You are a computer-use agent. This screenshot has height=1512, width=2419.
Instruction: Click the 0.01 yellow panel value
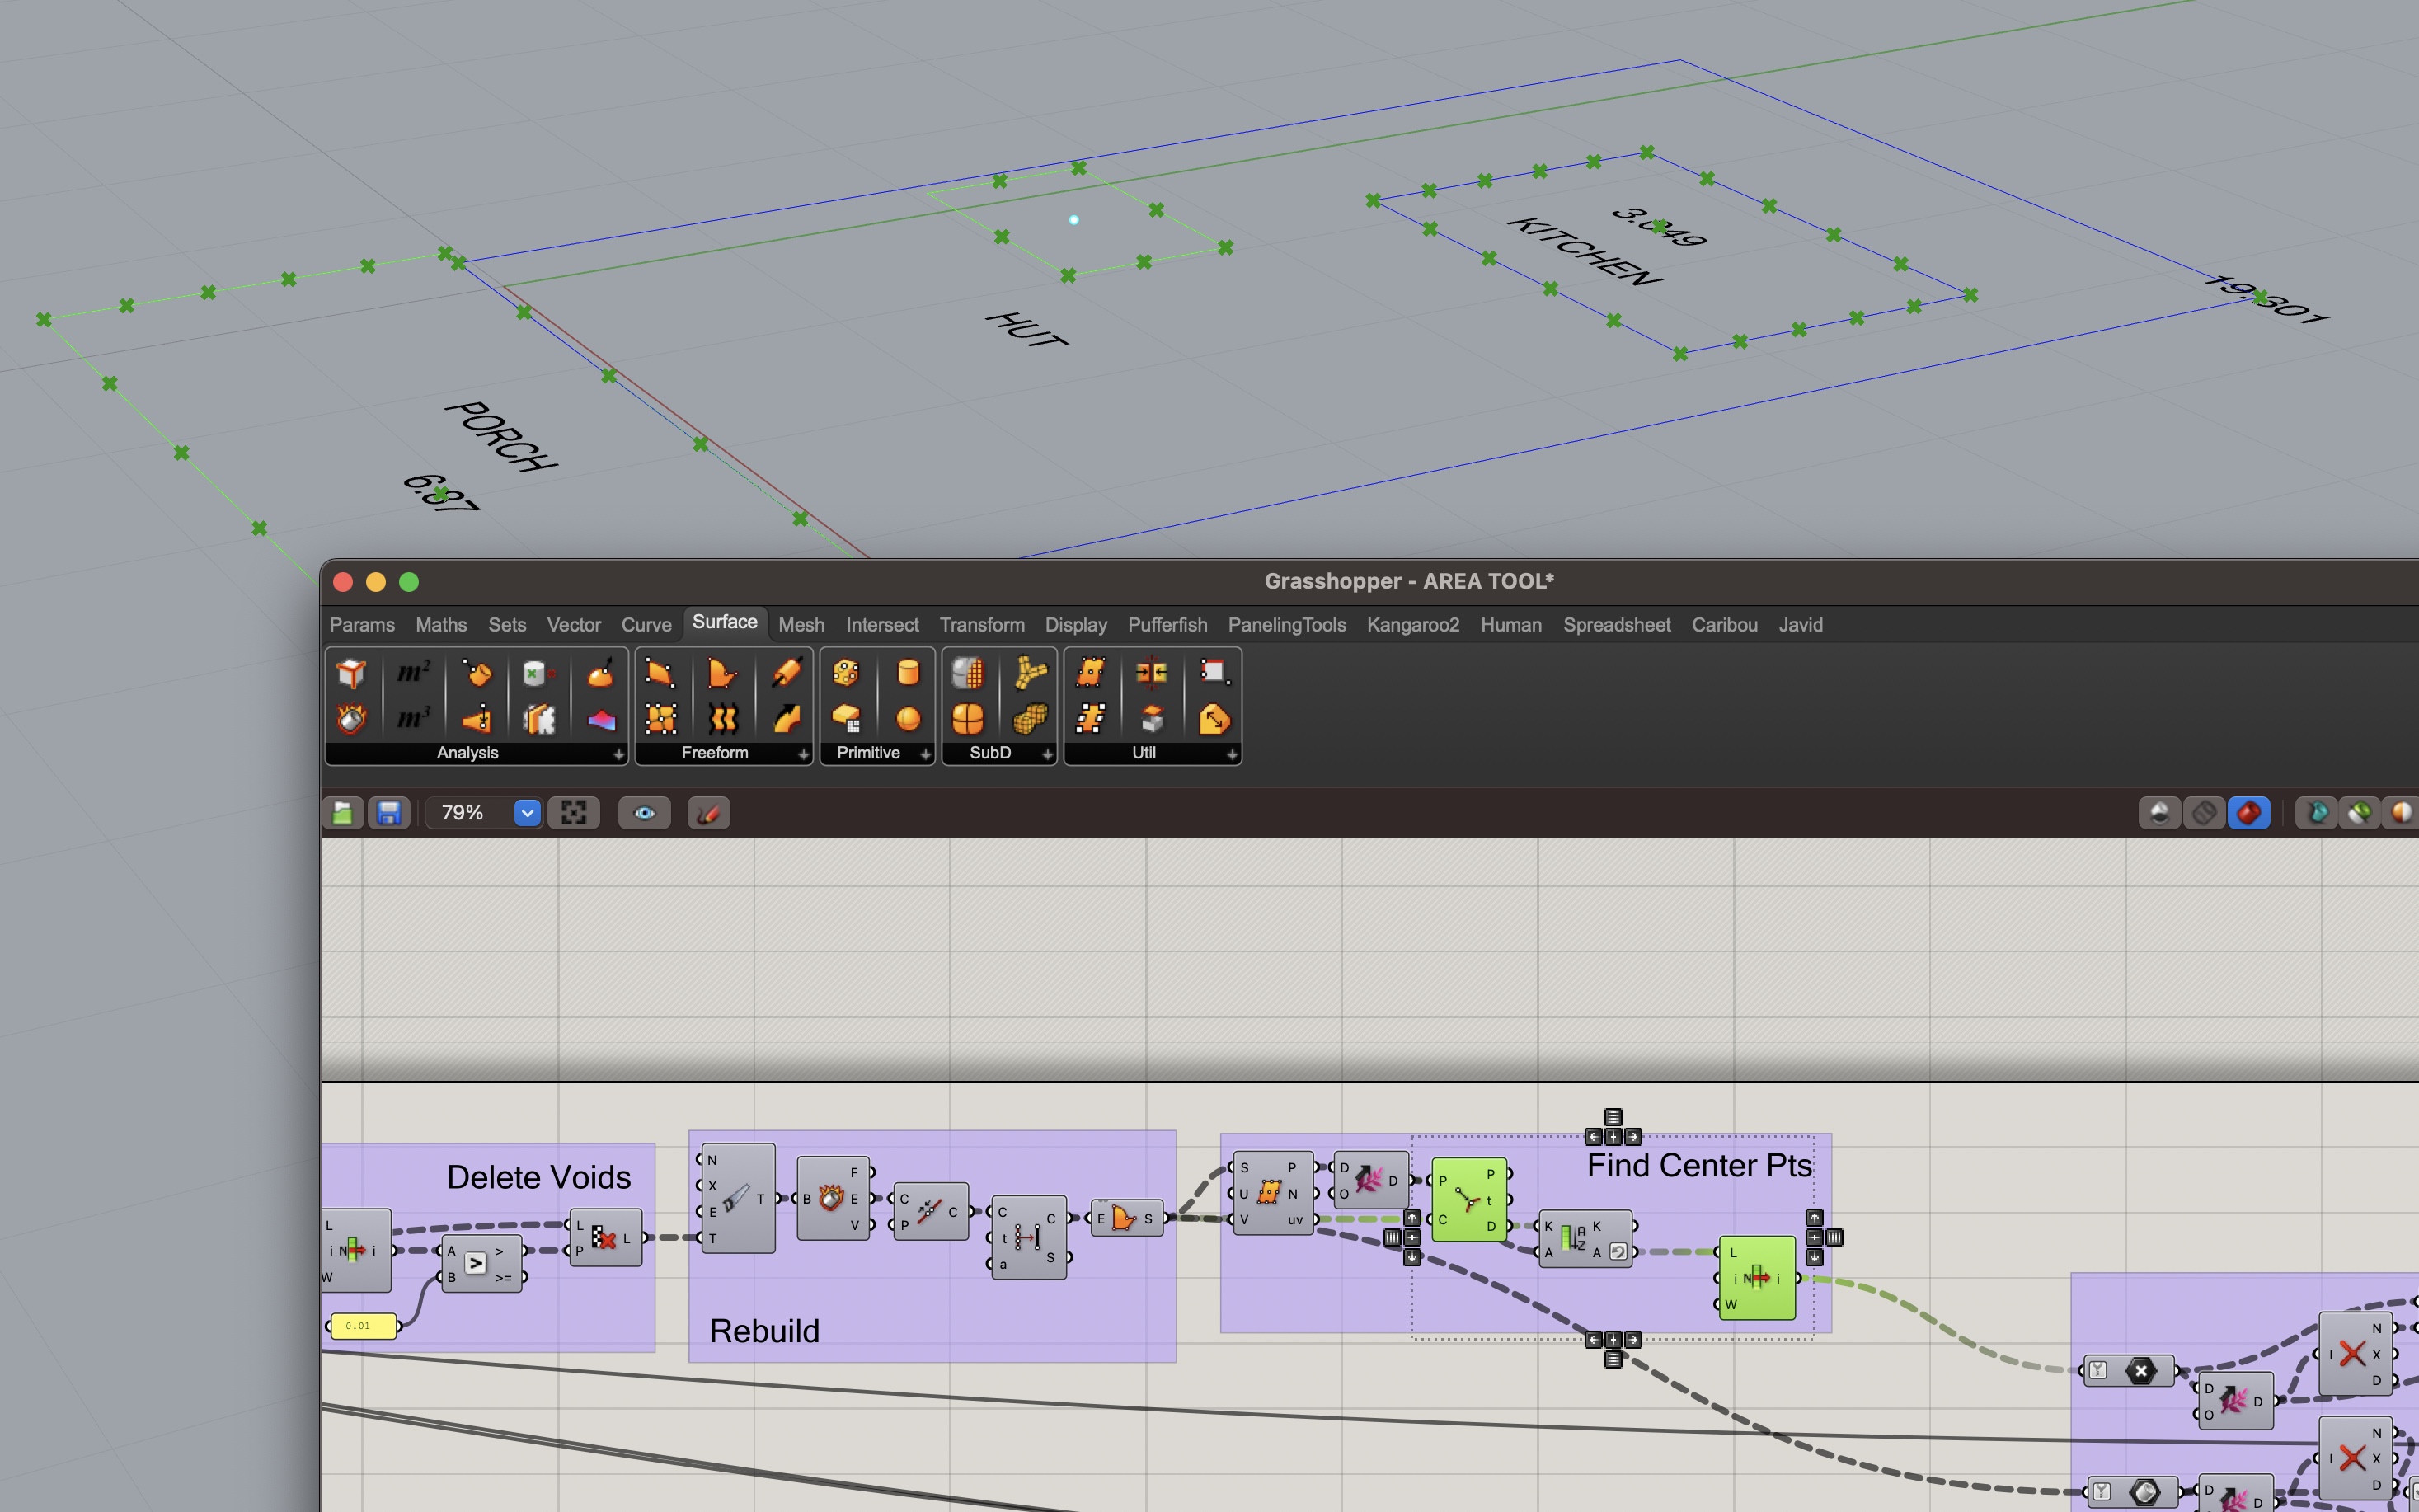click(362, 1326)
